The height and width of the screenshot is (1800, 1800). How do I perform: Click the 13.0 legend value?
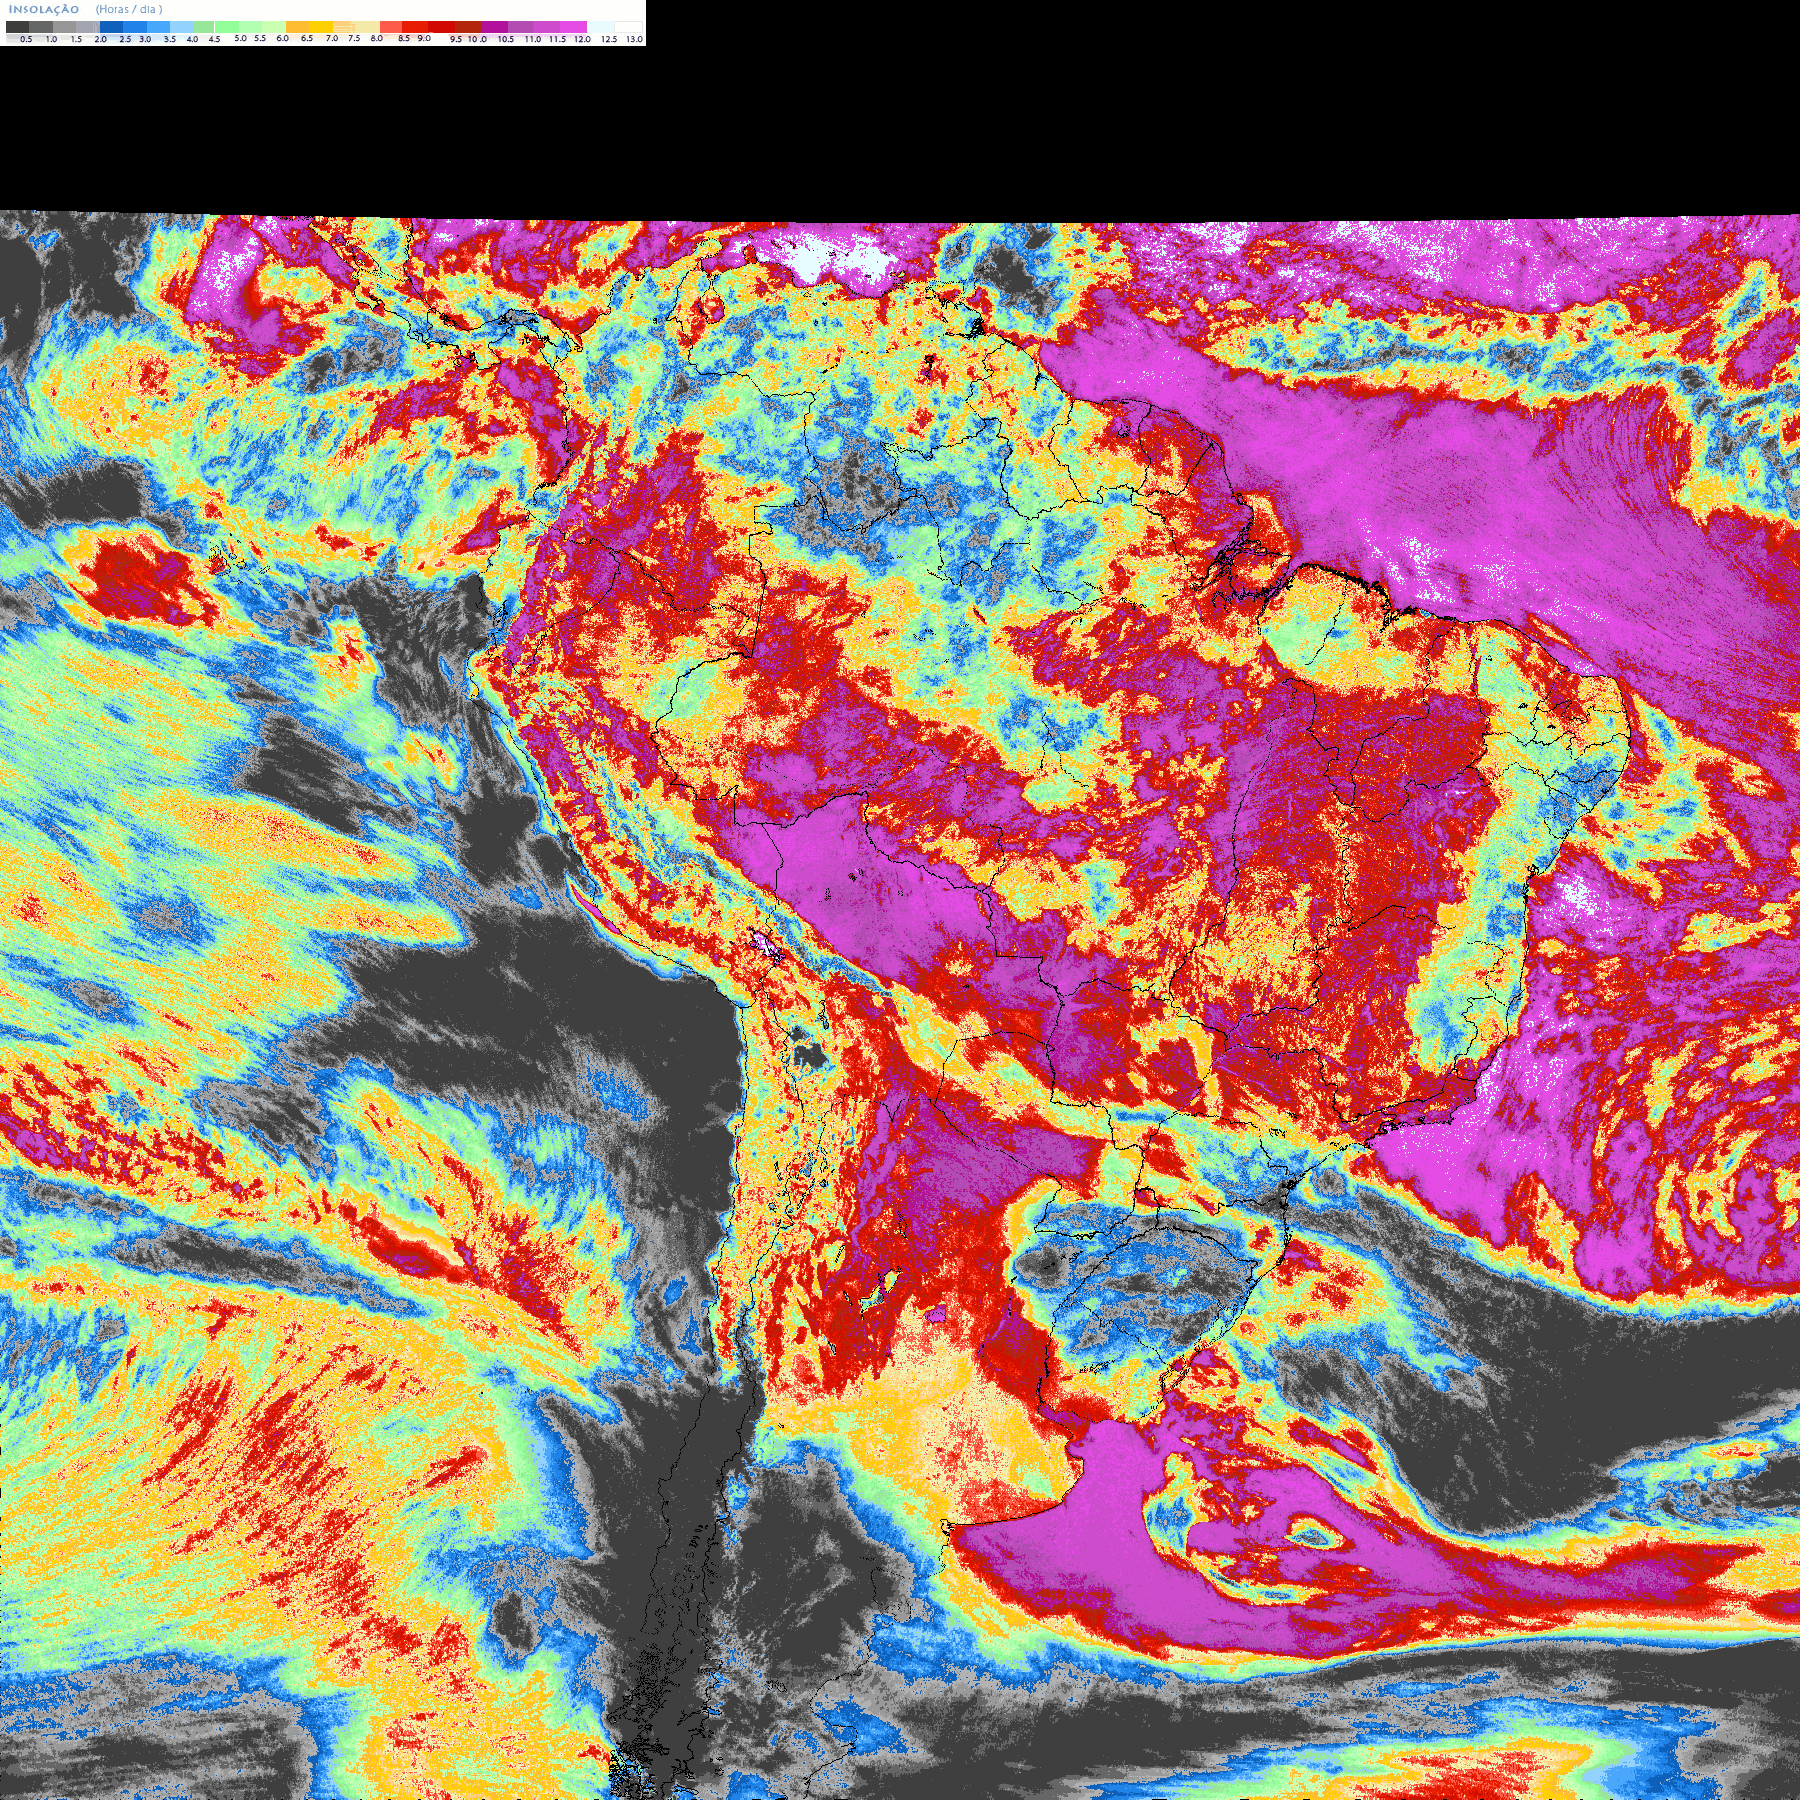635,39
